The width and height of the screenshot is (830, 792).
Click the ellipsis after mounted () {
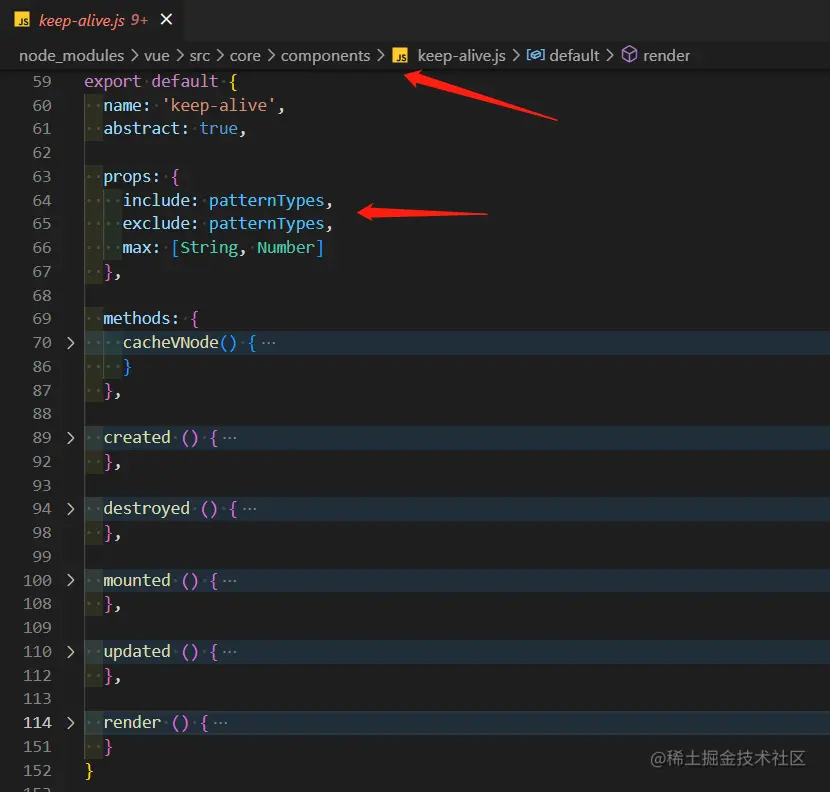pos(229,580)
